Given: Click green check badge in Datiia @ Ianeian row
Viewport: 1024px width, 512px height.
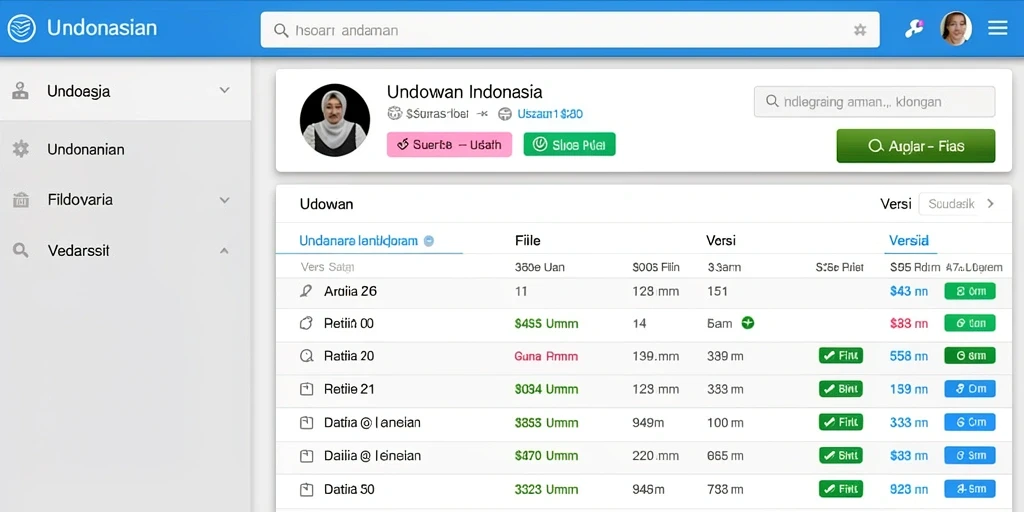Looking at the screenshot, I should point(840,423).
